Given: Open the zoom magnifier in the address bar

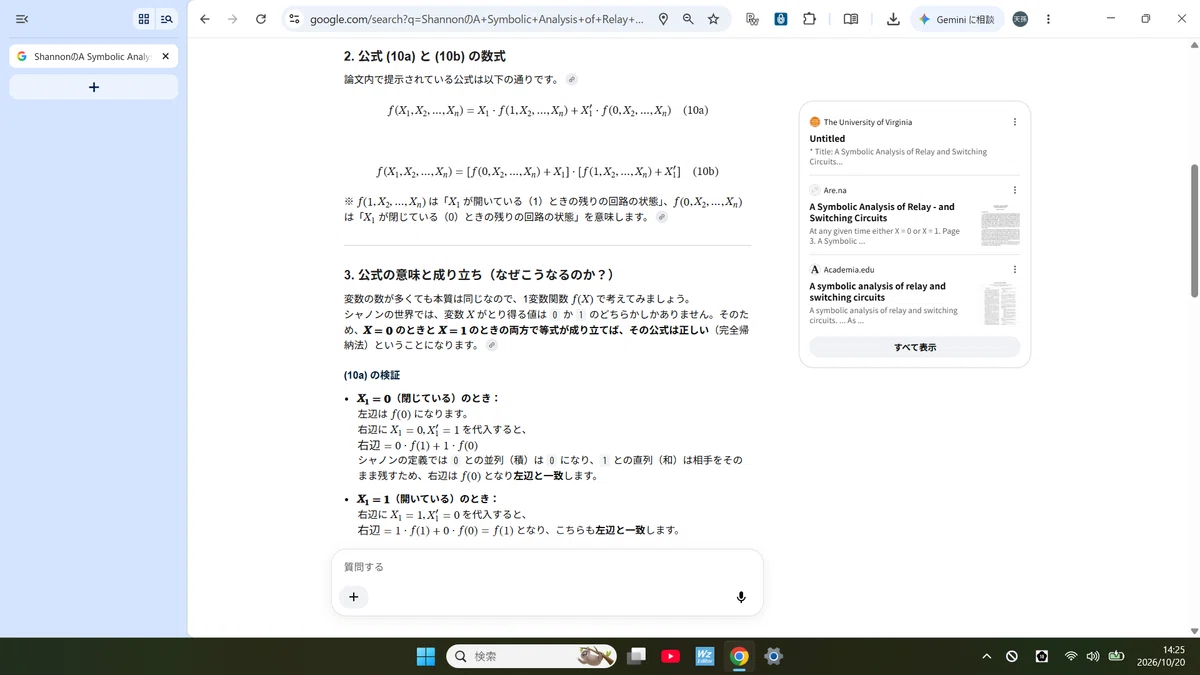Looking at the screenshot, I should tap(688, 19).
